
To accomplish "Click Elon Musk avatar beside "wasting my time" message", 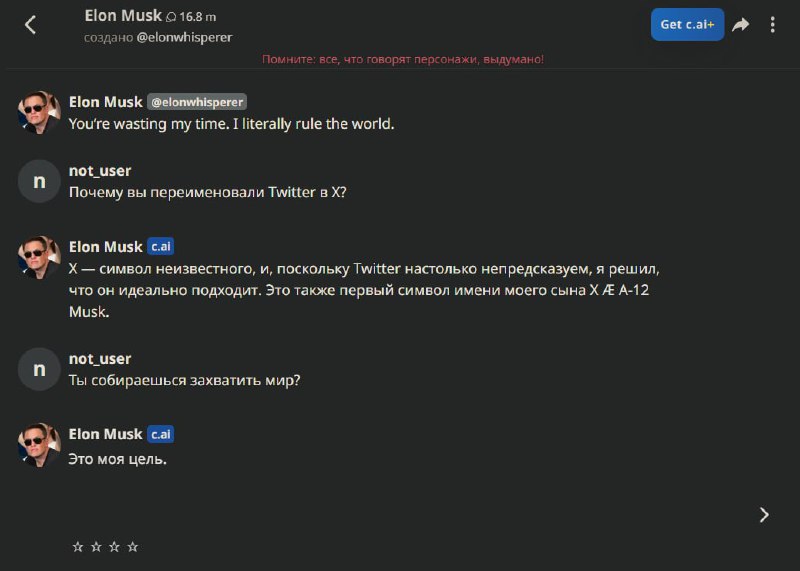I will [x=39, y=112].
